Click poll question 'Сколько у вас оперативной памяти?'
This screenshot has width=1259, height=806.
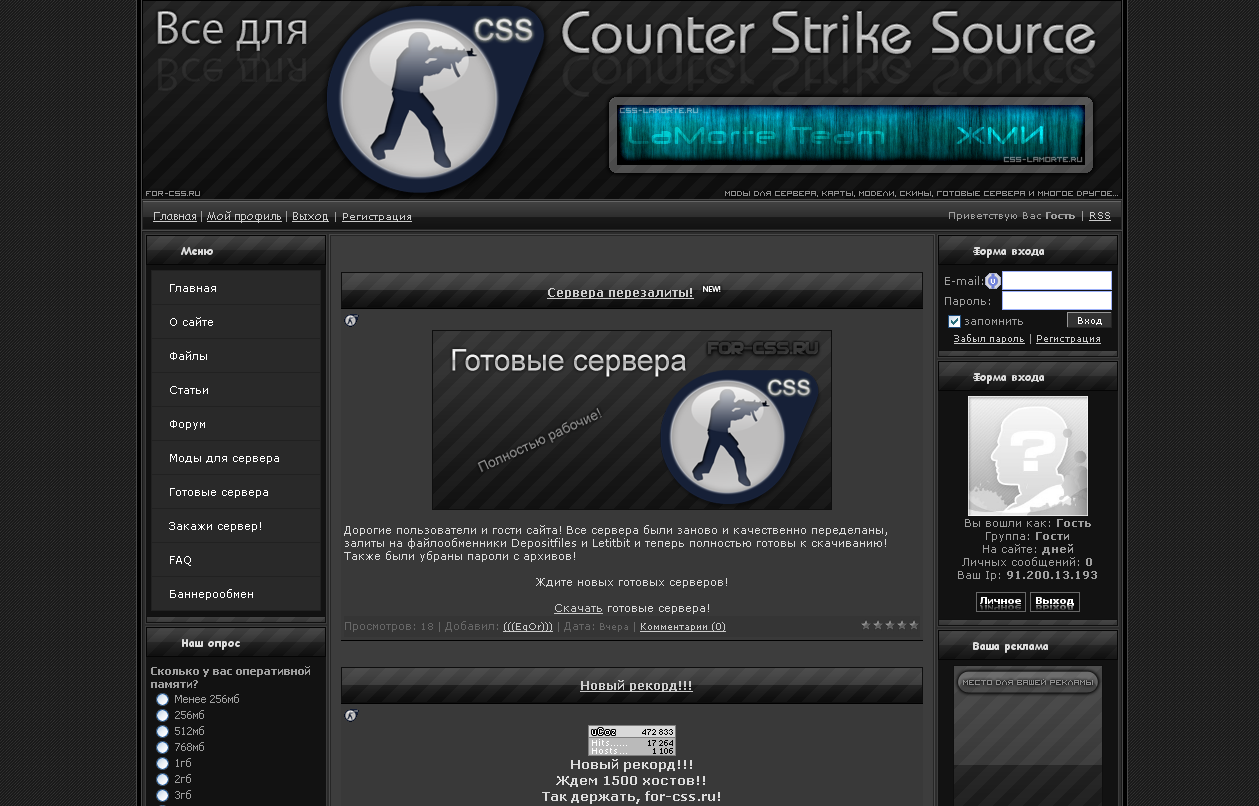pyautogui.click(x=230, y=678)
